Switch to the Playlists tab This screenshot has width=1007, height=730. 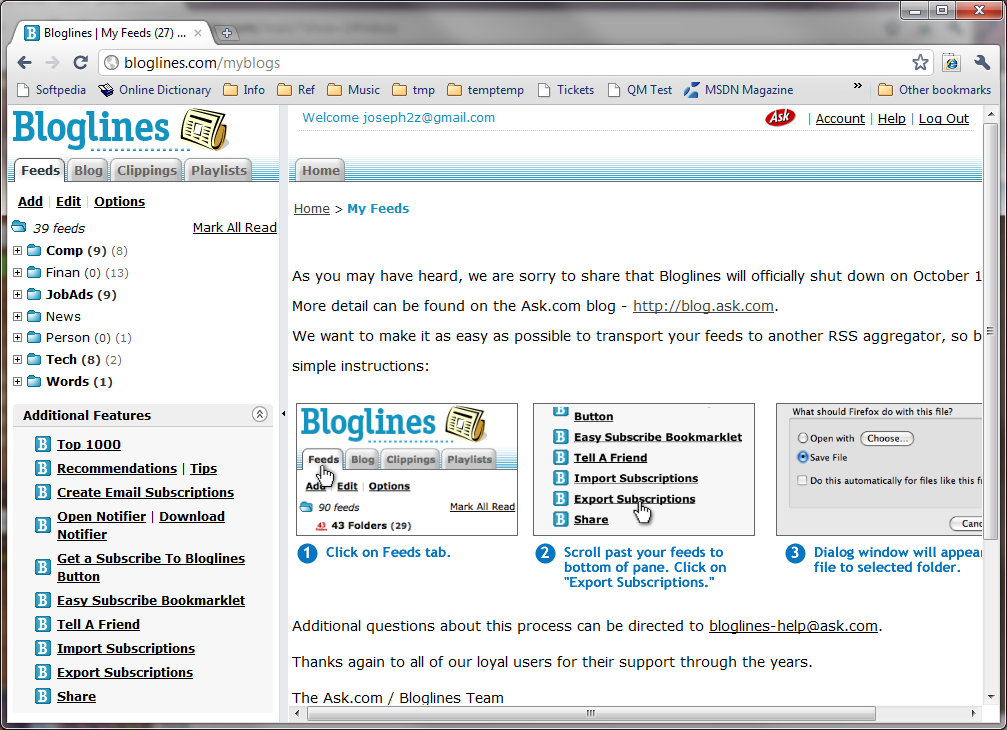[218, 170]
